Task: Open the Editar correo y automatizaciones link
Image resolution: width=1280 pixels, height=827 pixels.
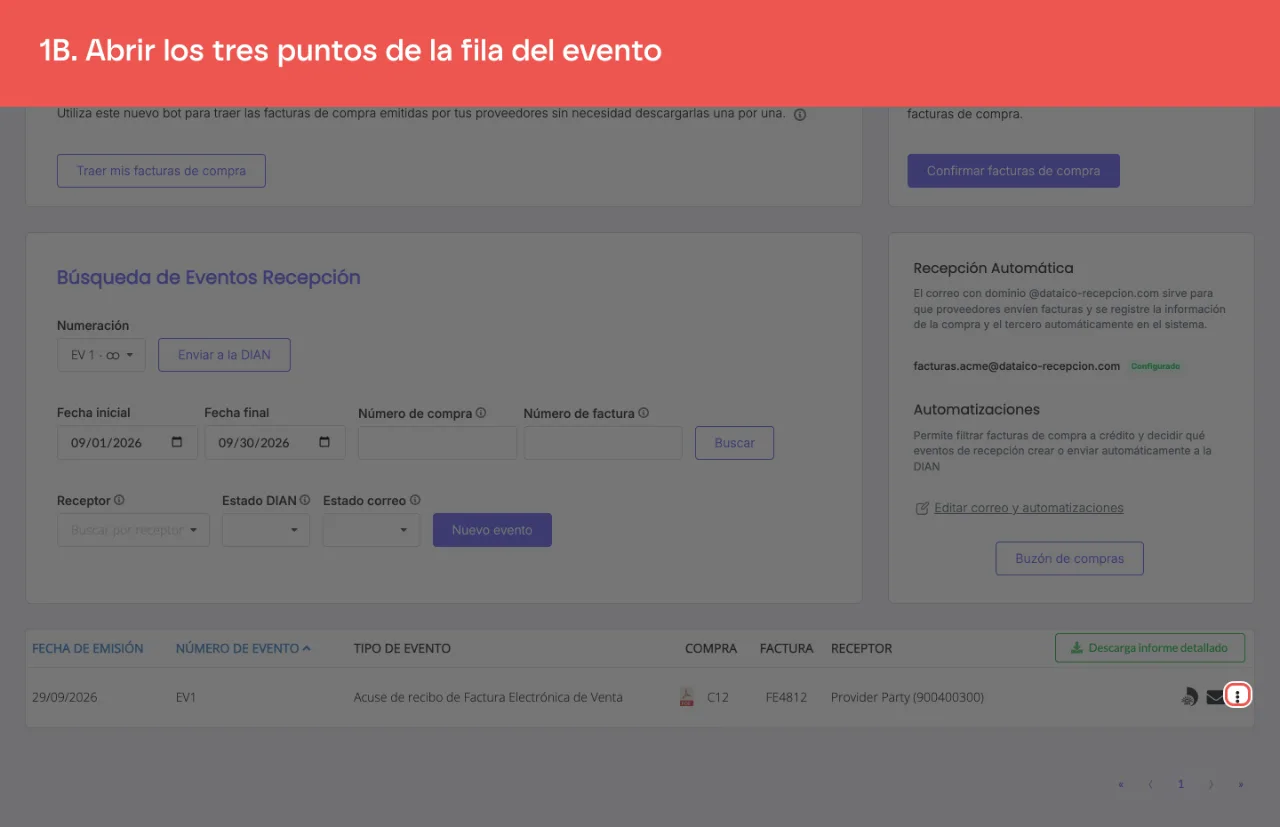Action: 1029,508
